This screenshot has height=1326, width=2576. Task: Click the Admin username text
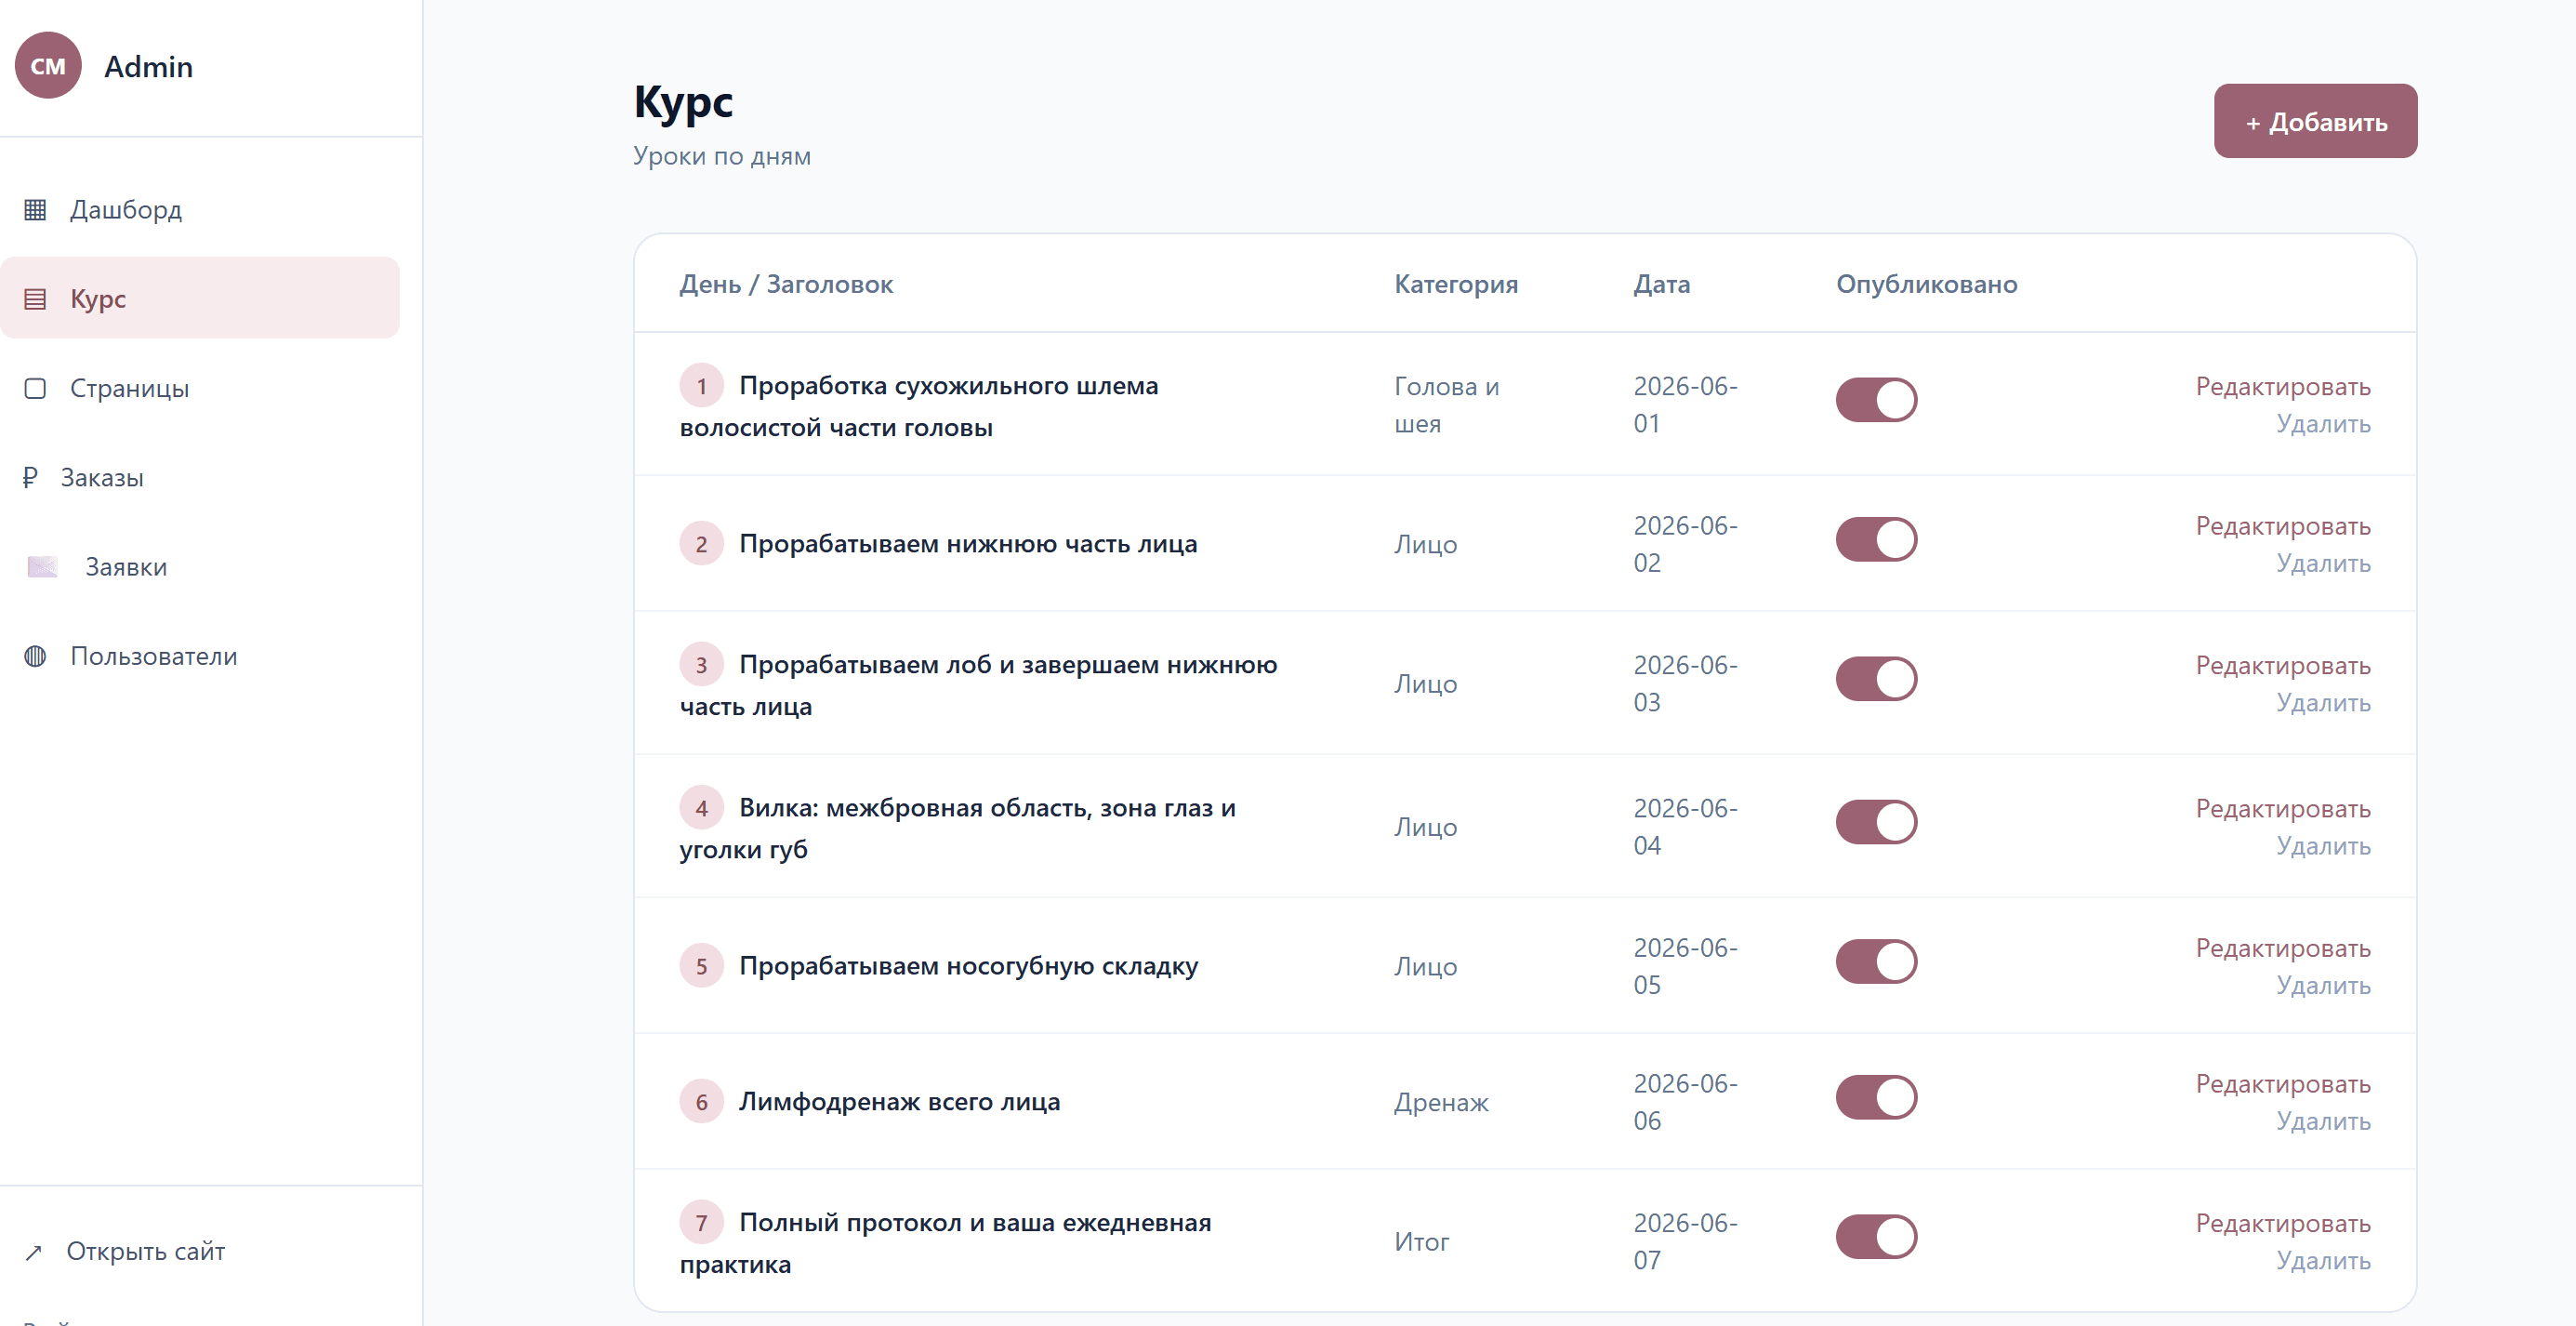(x=148, y=67)
